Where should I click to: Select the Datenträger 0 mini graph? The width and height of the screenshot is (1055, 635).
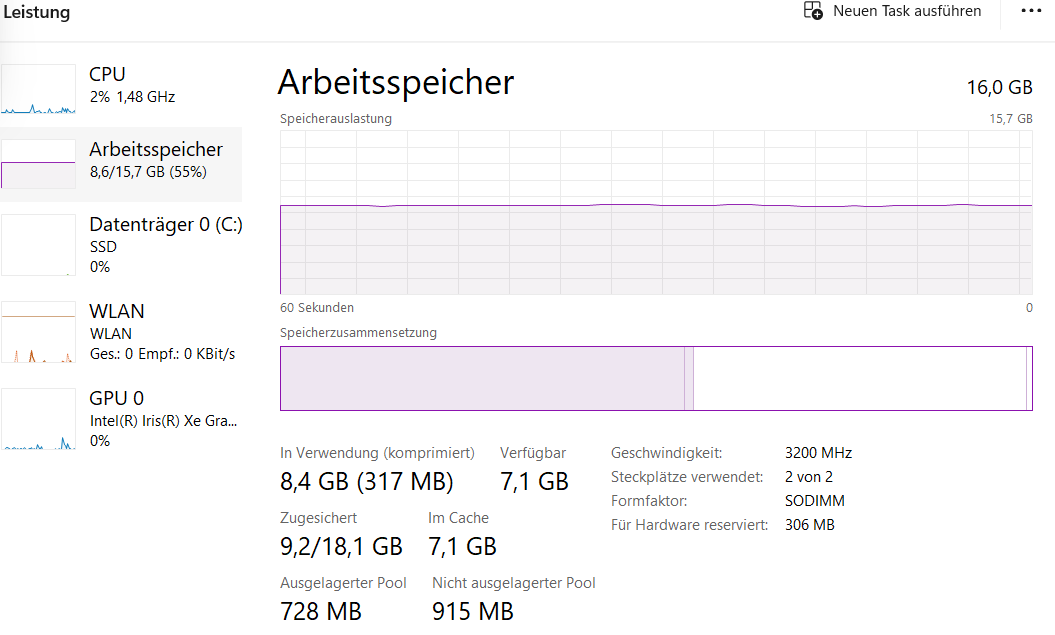point(38,244)
